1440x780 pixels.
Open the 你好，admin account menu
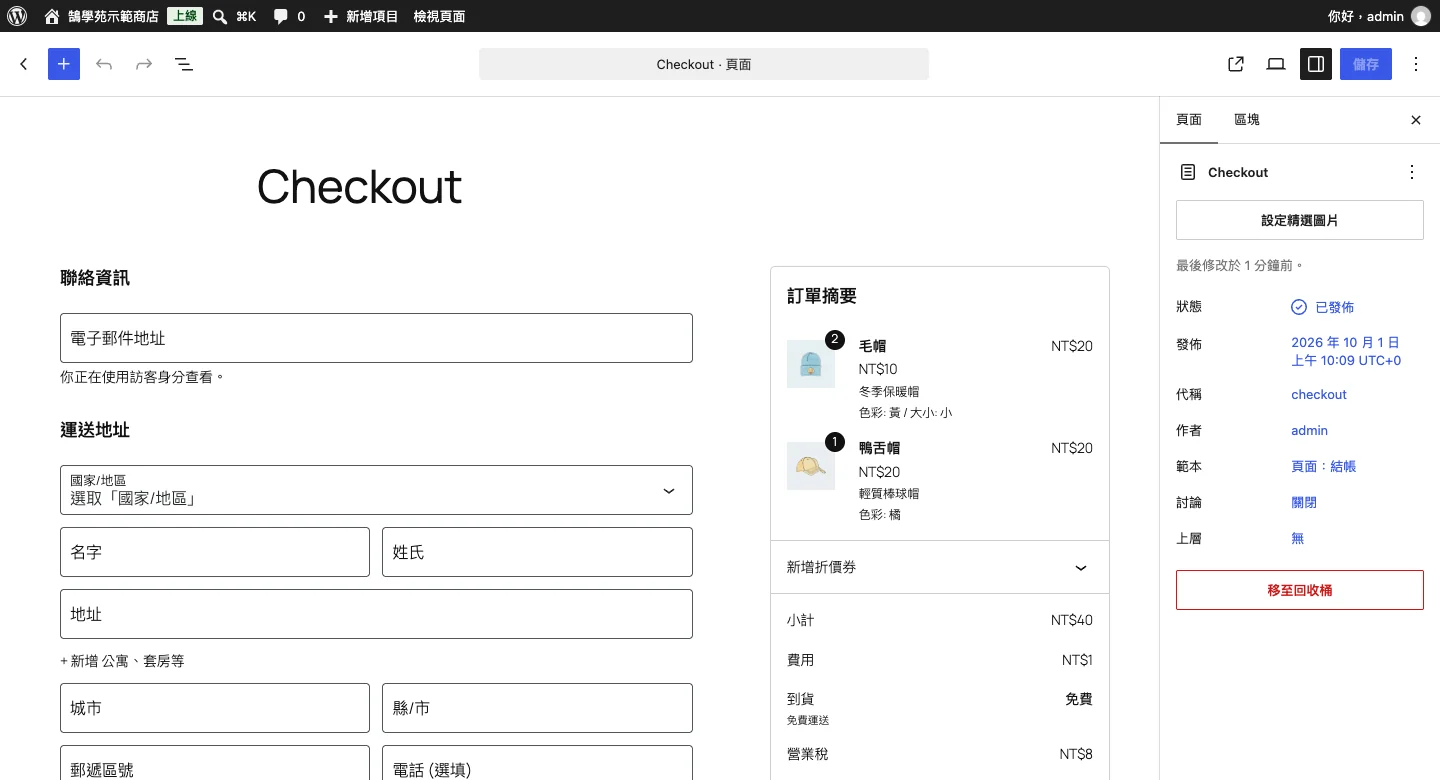coord(1379,16)
